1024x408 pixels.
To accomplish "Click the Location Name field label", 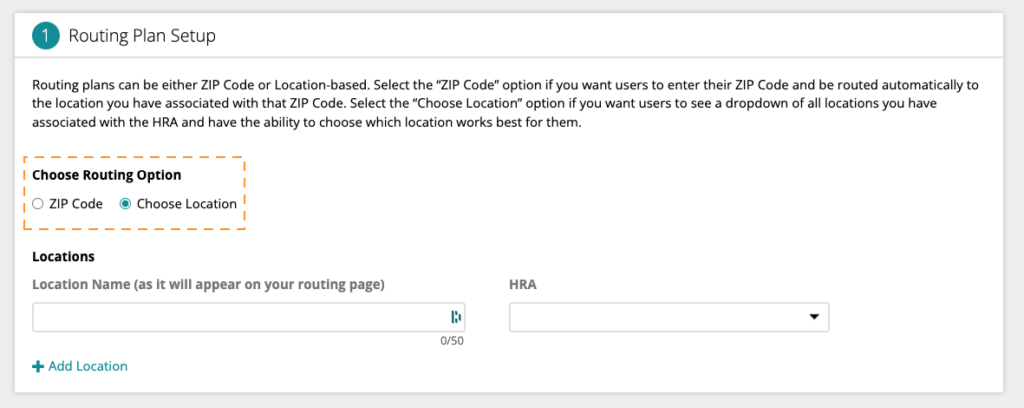I will pyautogui.click(x=208, y=285).
